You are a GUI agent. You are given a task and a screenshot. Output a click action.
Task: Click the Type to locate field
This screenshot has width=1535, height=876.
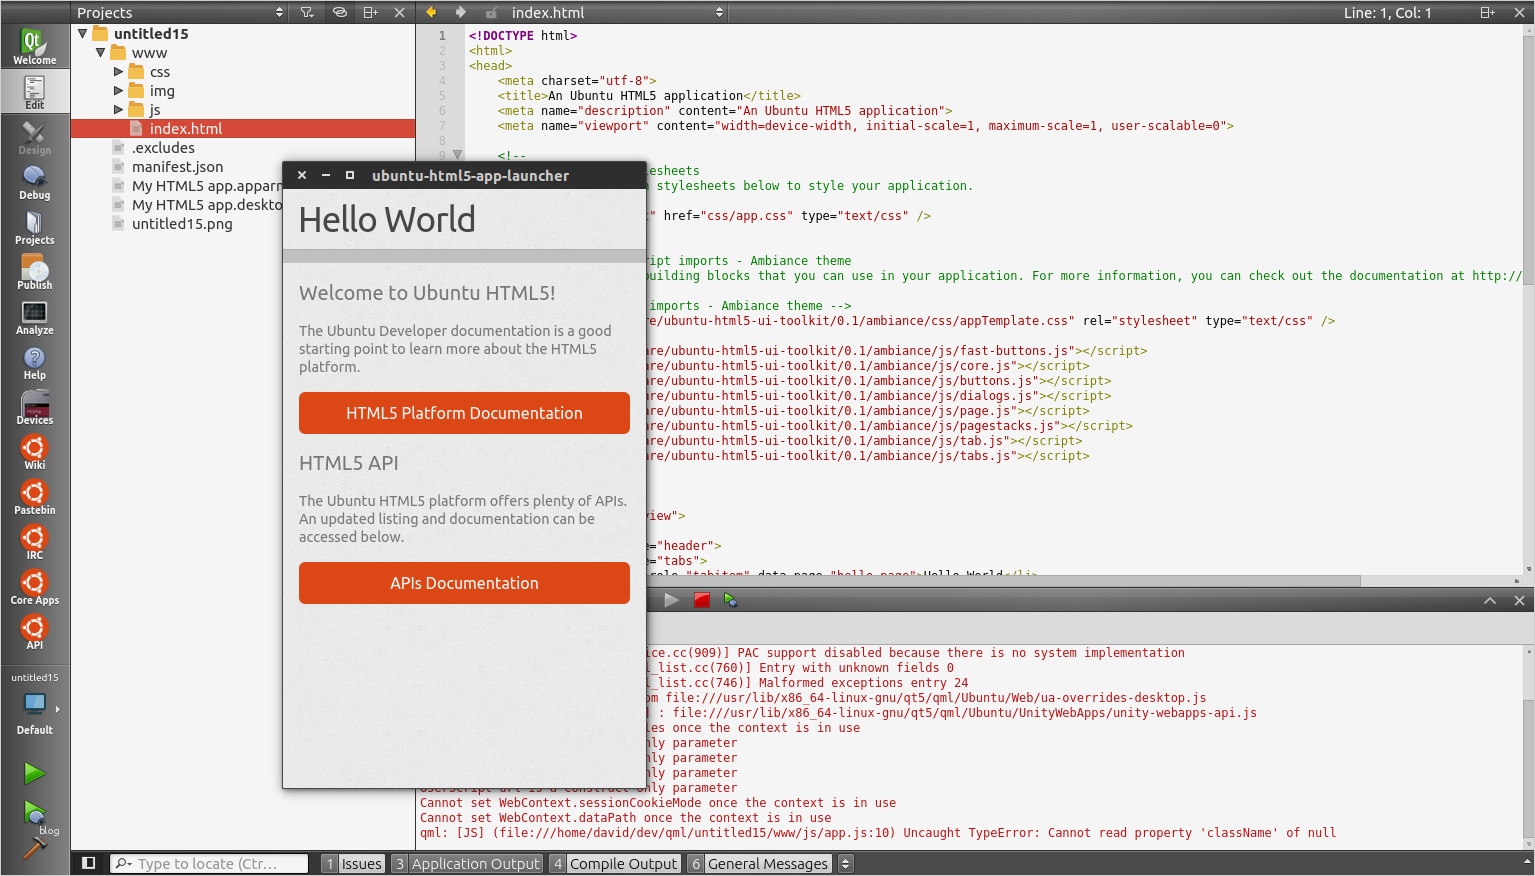pos(208,863)
